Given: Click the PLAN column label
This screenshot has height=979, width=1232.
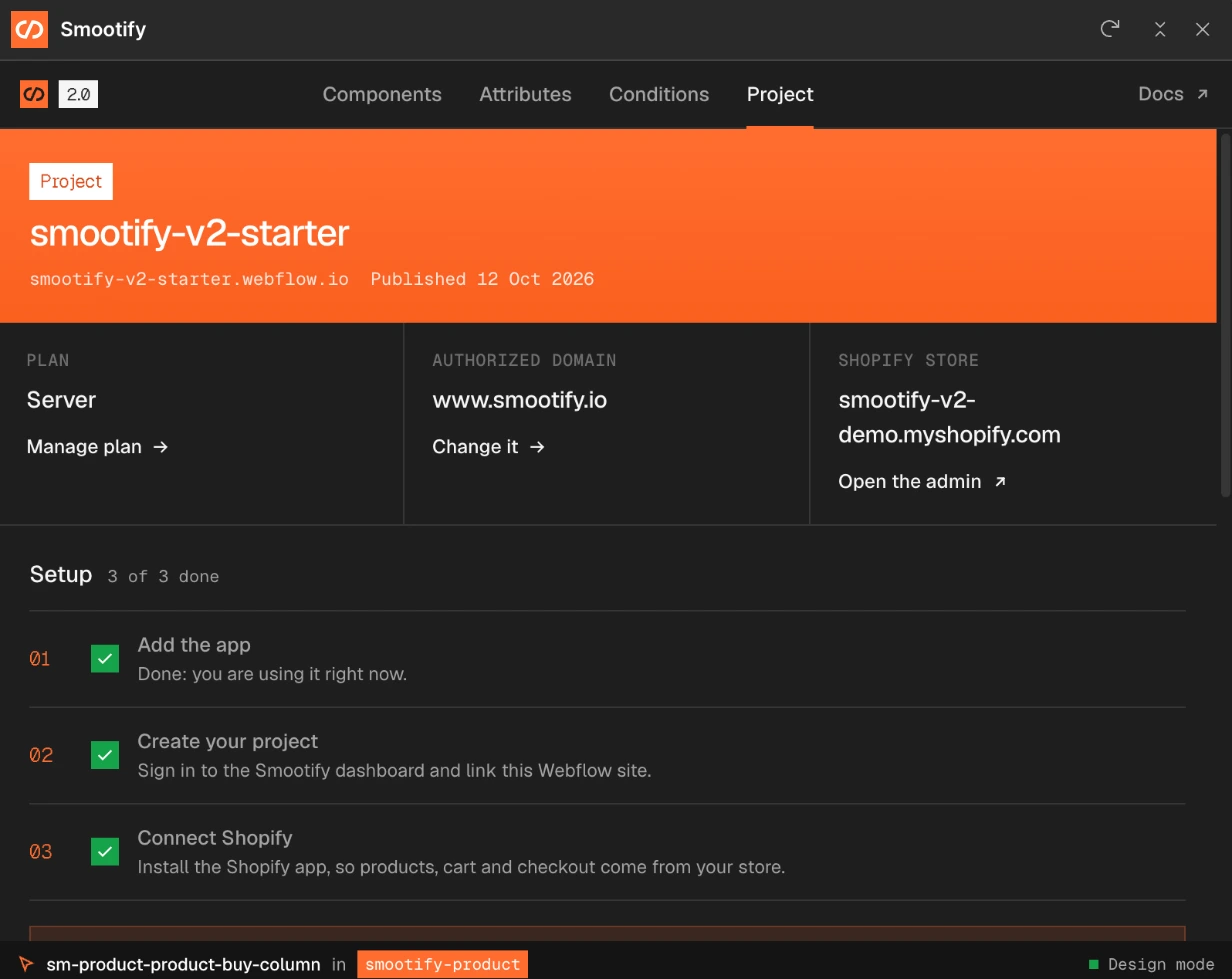Looking at the screenshot, I should 48,360.
